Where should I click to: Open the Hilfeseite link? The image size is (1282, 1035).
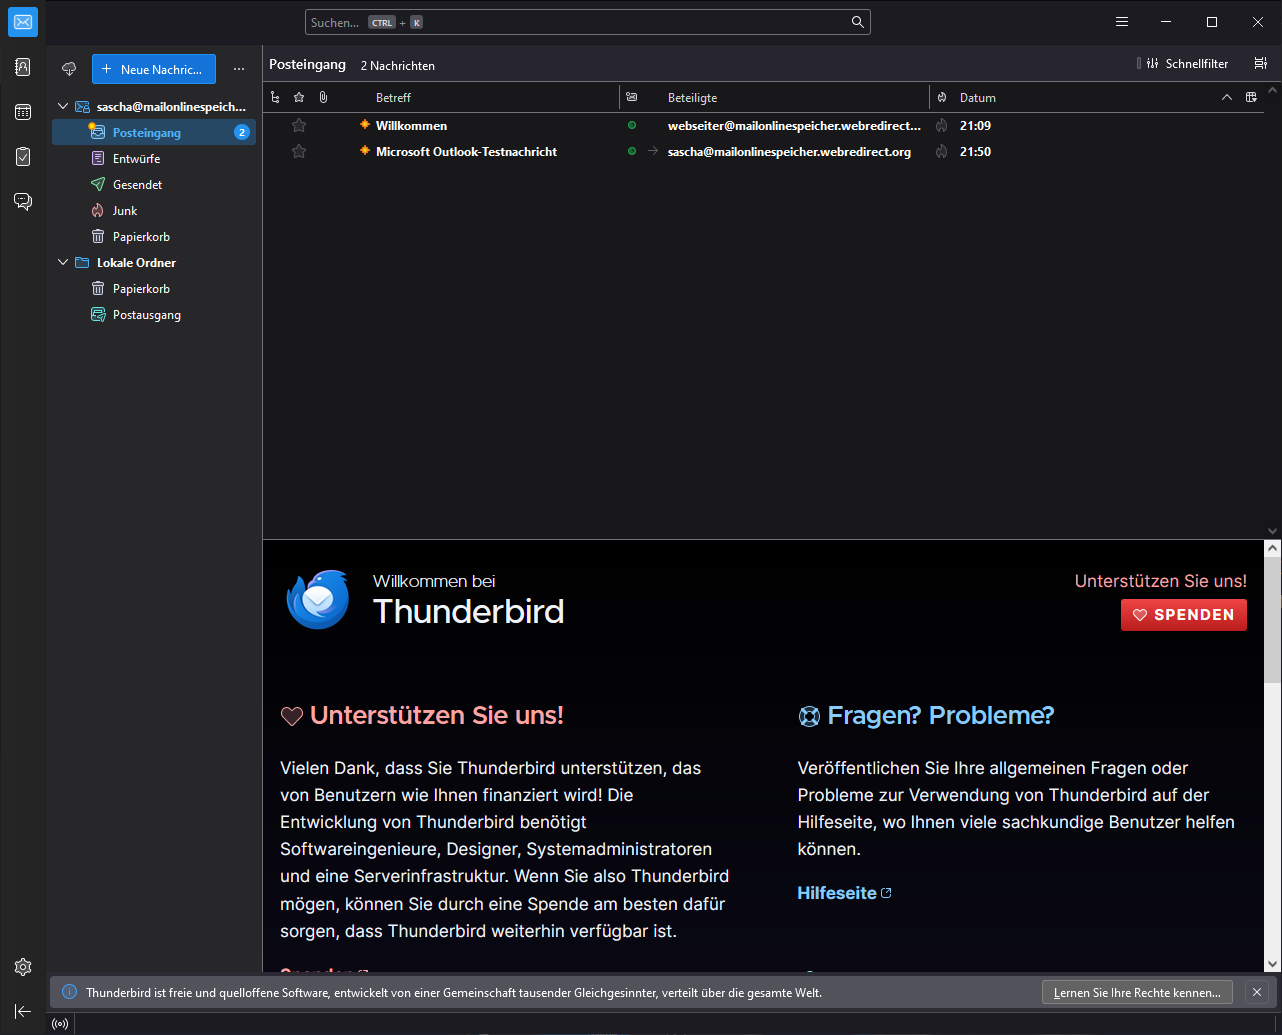pos(844,893)
